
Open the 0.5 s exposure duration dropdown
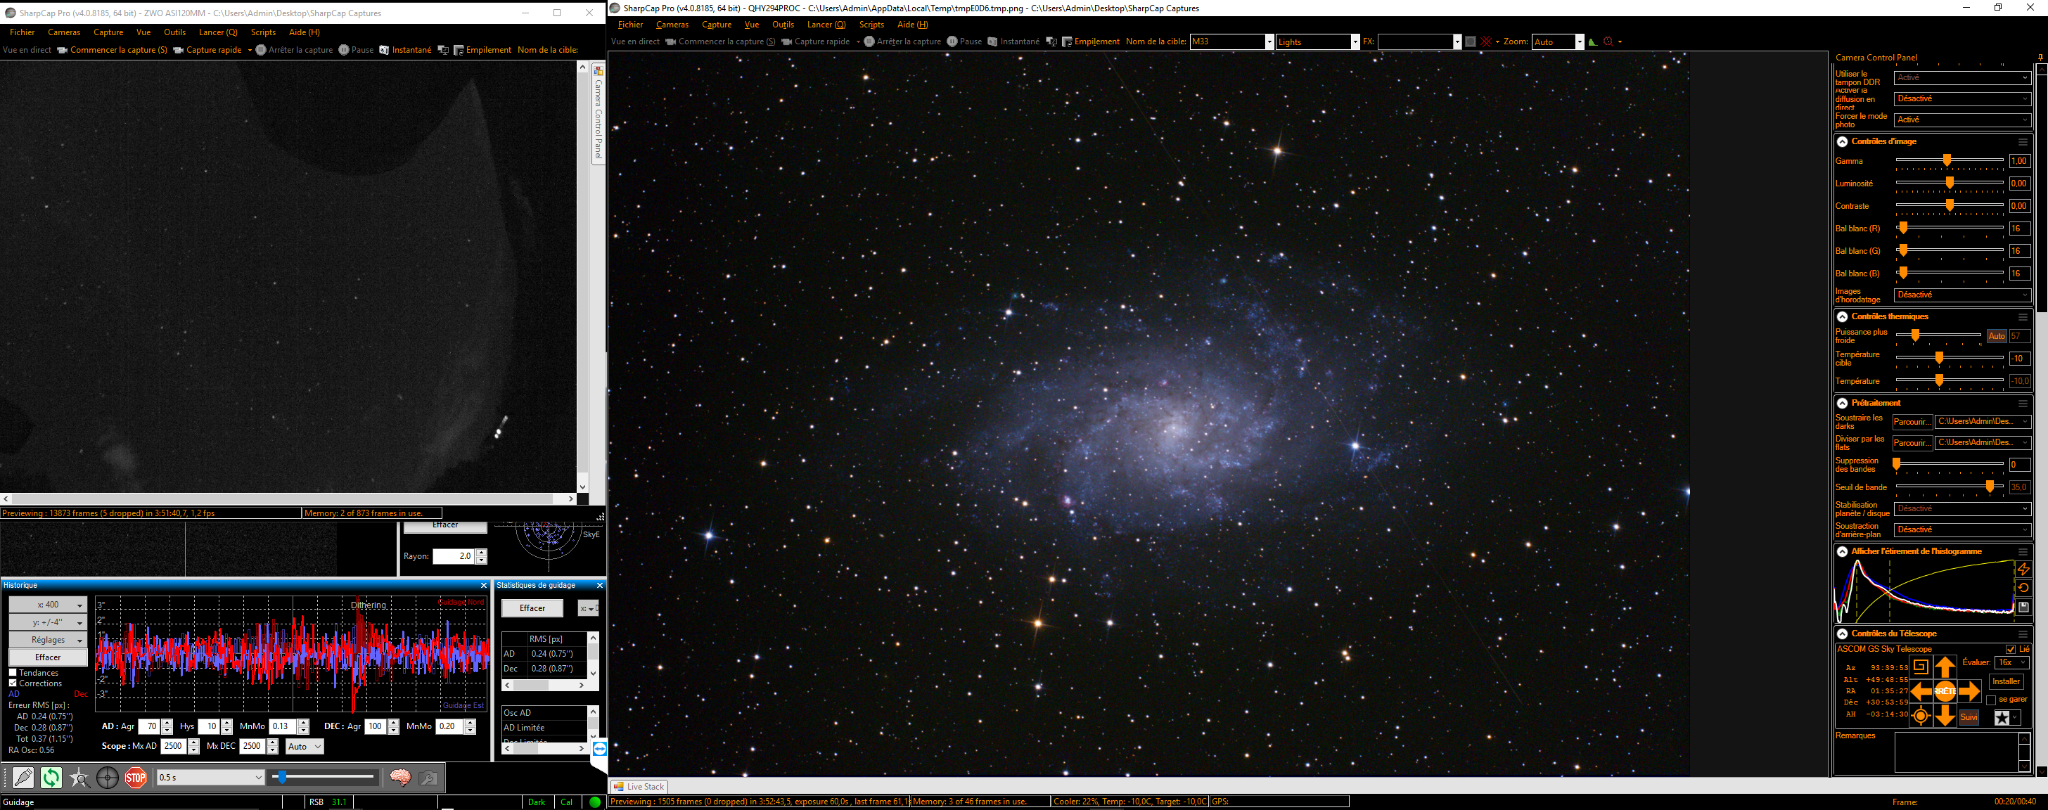click(210, 777)
